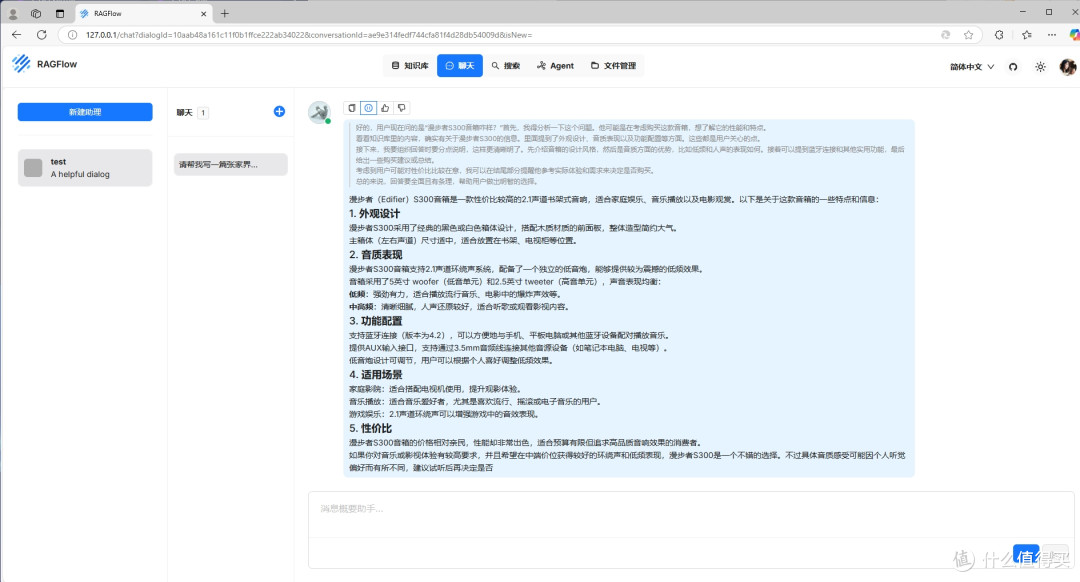This screenshot has height=582, width=1080.
Task: Add this page to favorites with the star
Action: pyautogui.click(x=968, y=34)
